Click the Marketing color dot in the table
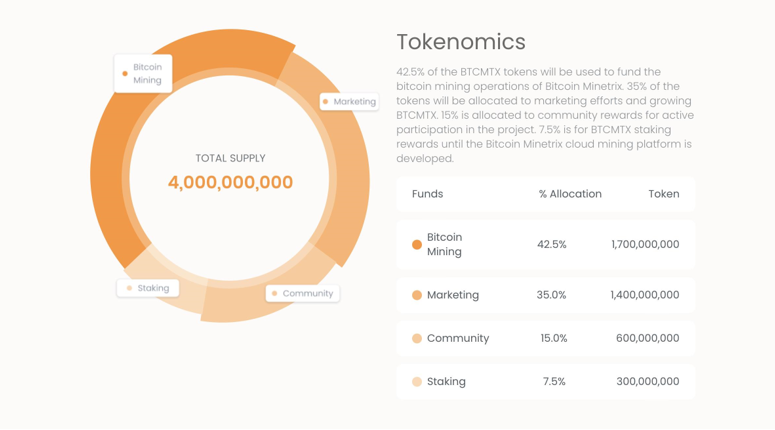Viewport: 775px width, 430px height. tap(417, 295)
